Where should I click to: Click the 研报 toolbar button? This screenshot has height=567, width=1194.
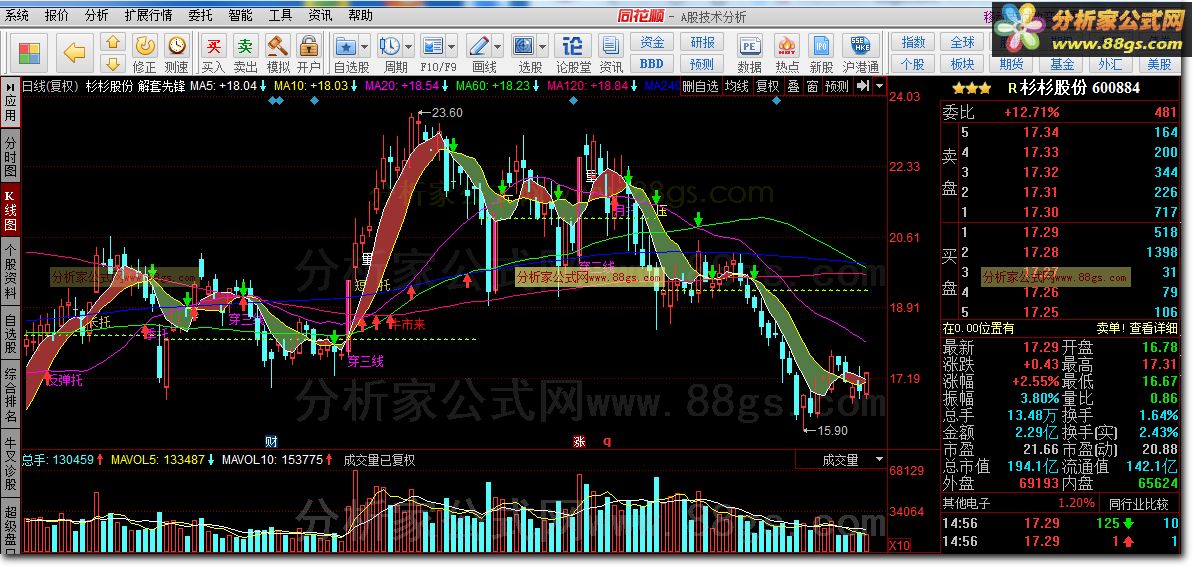(x=702, y=42)
